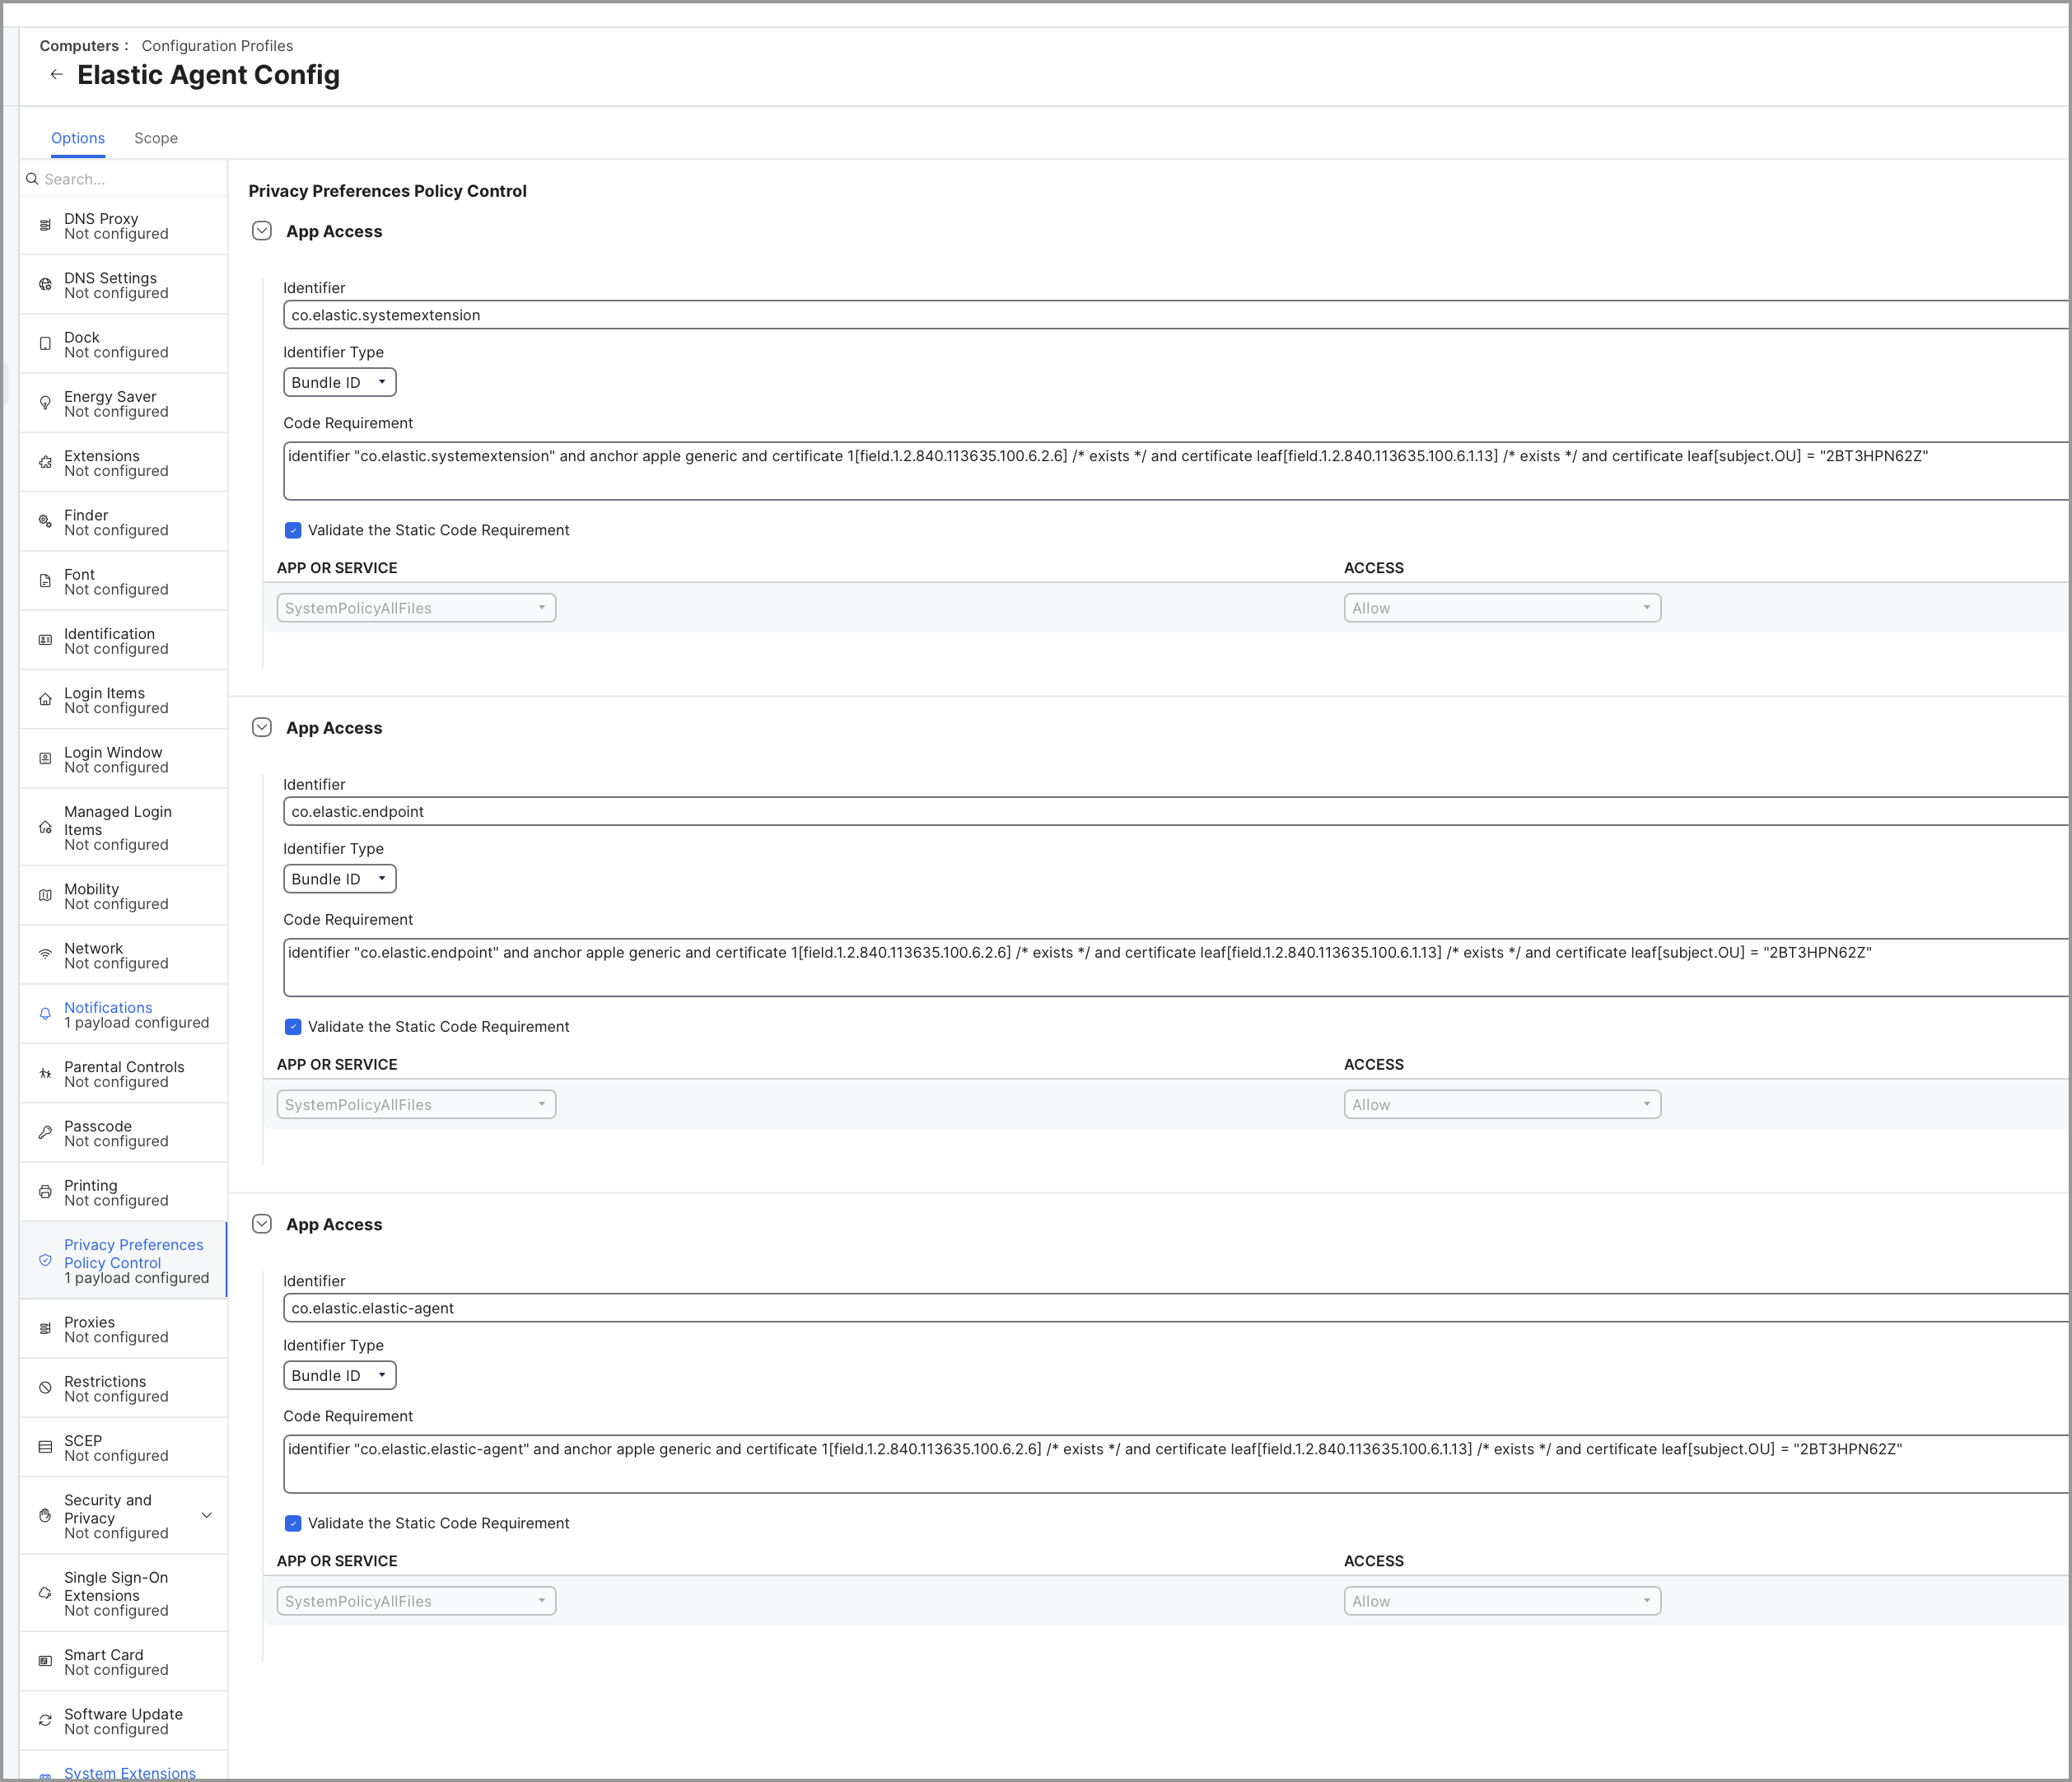Select the Options tab

(78, 138)
